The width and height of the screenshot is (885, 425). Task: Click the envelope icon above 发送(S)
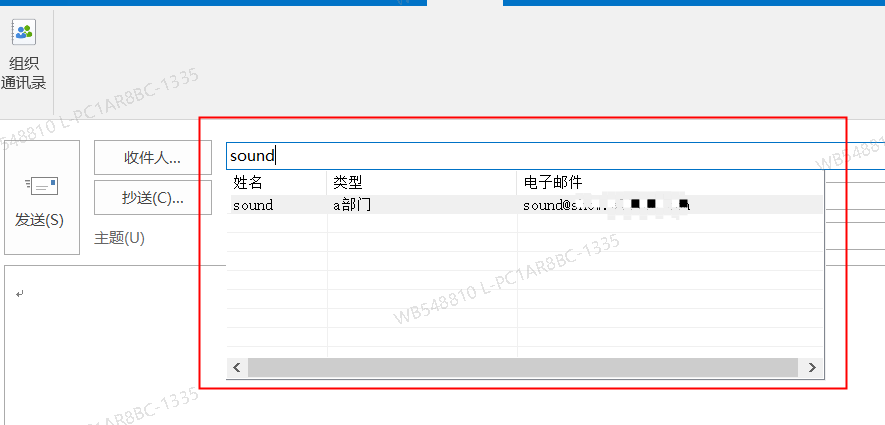point(41,186)
